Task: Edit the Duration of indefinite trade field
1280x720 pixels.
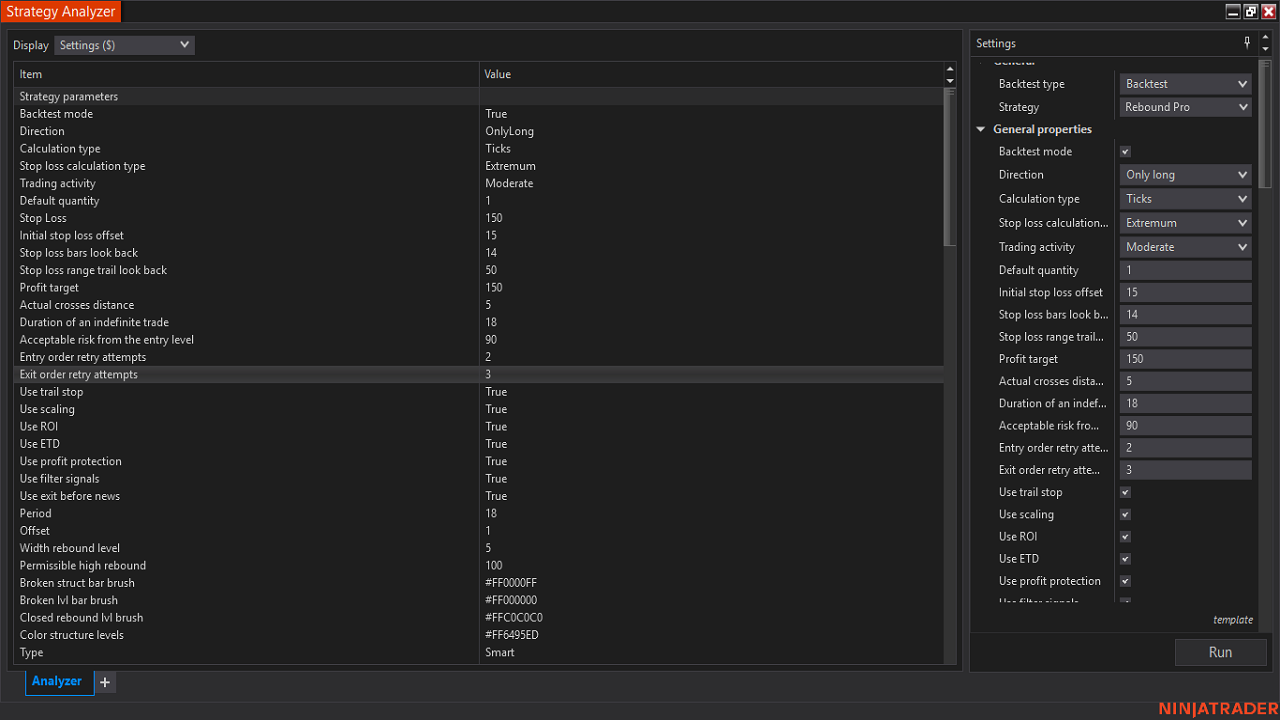Action: click(x=1185, y=404)
